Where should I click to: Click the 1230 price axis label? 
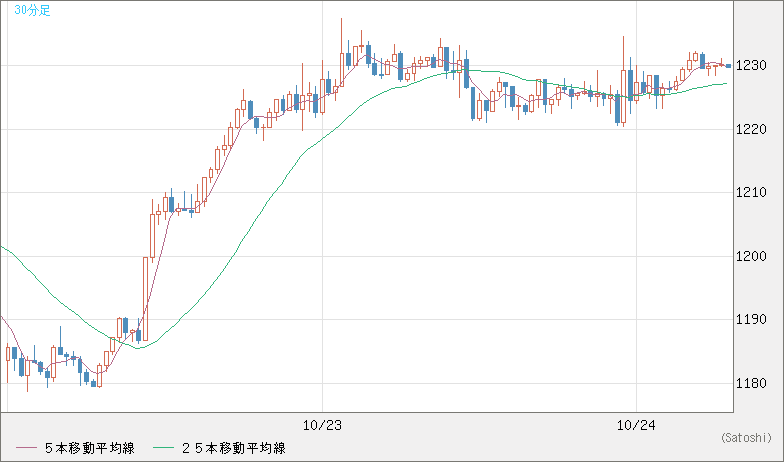752,66
